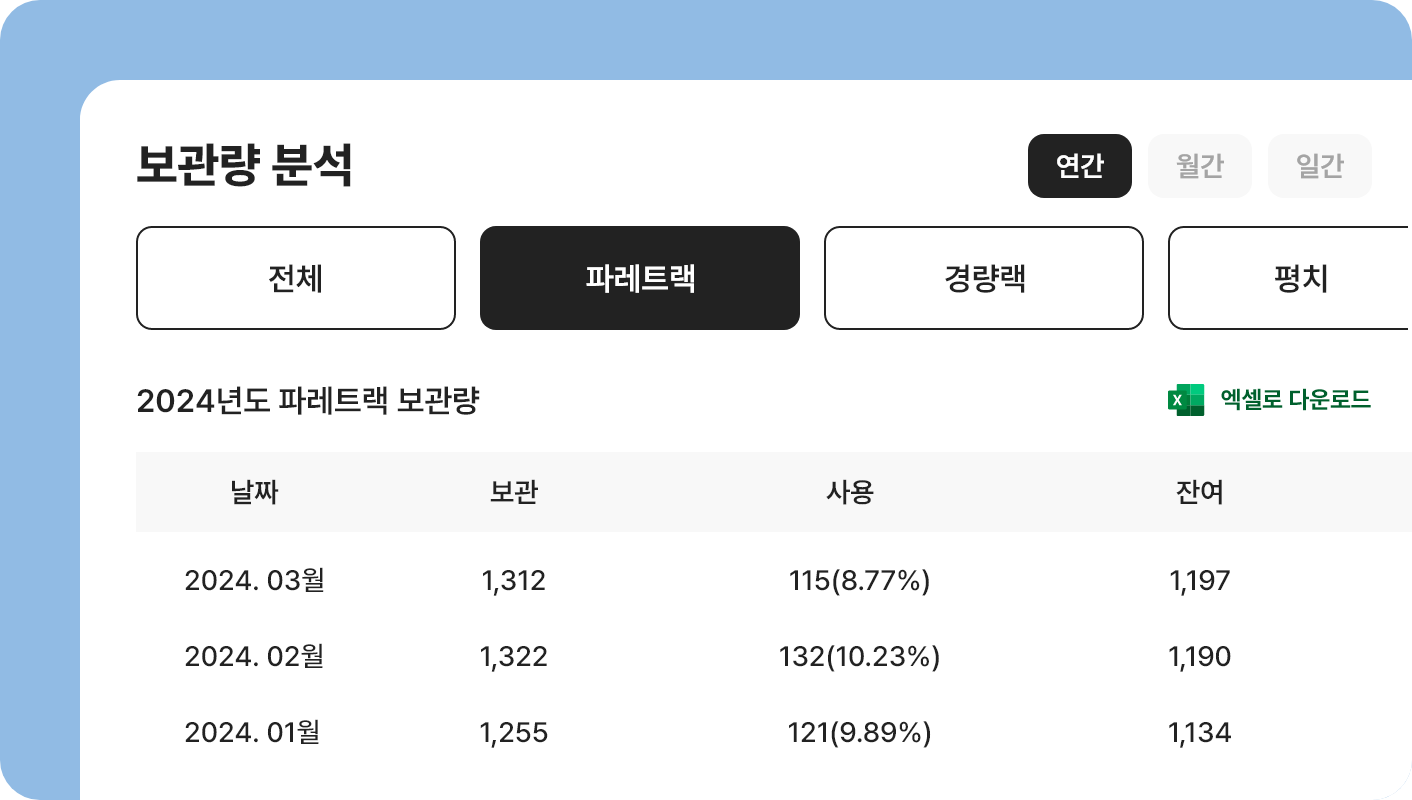Click the 잔여 column header
The height and width of the screenshot is (800, 1412).
click(1200, 492)
